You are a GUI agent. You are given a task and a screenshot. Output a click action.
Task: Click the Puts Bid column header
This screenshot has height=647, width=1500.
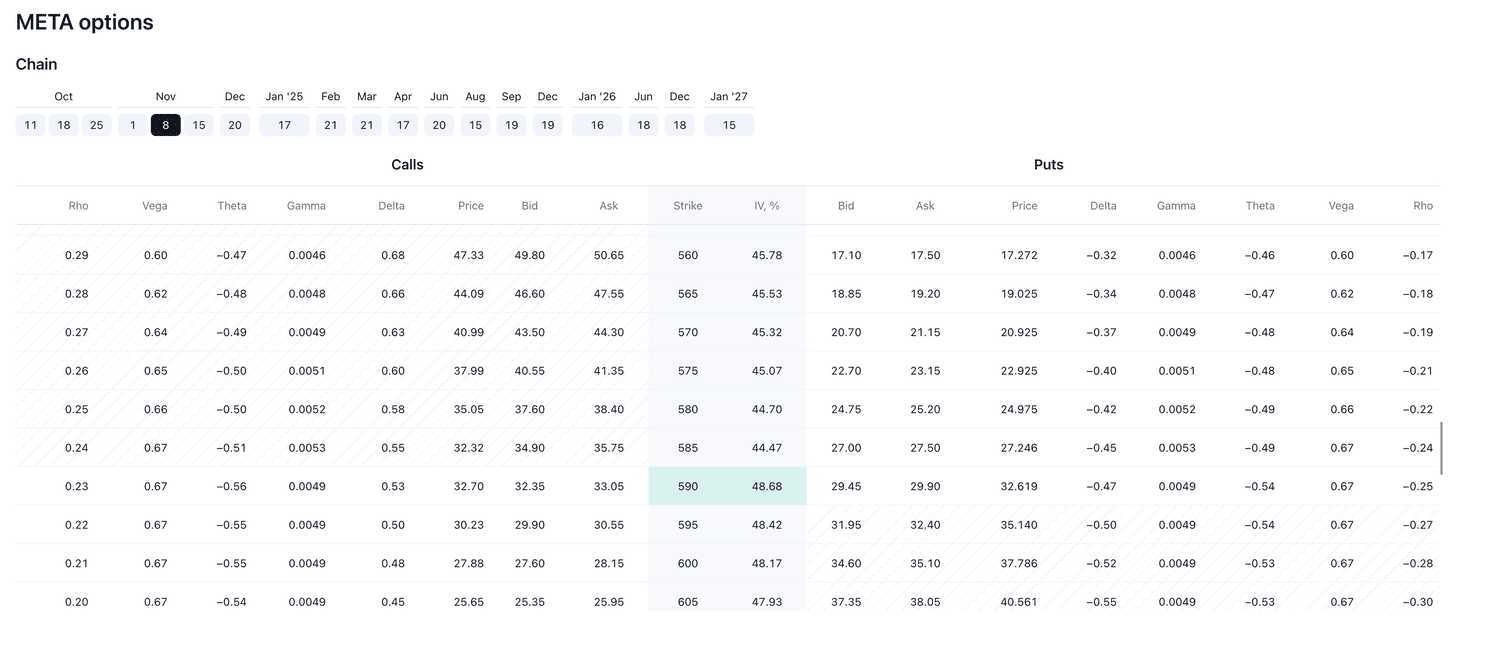(x=846, y=206)
